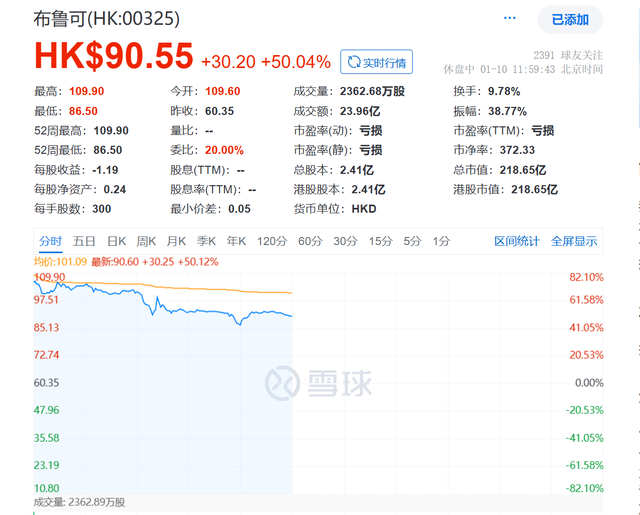Show the 5分 interval chart
Image resolution: width=640 pixels, height=515 pixels.
[412, 241]
